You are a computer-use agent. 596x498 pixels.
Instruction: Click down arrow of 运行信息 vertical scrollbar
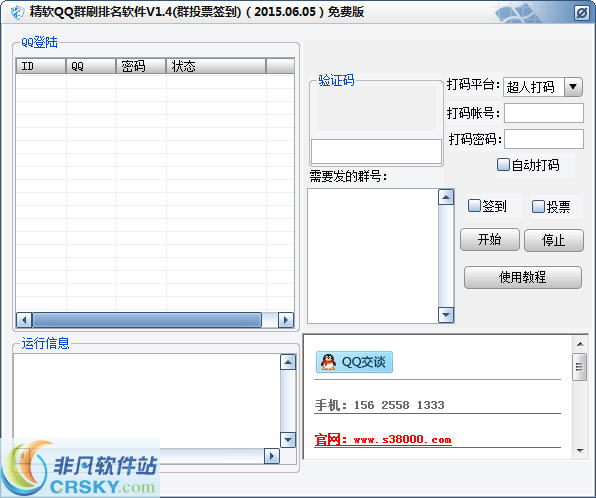point(288,440)
